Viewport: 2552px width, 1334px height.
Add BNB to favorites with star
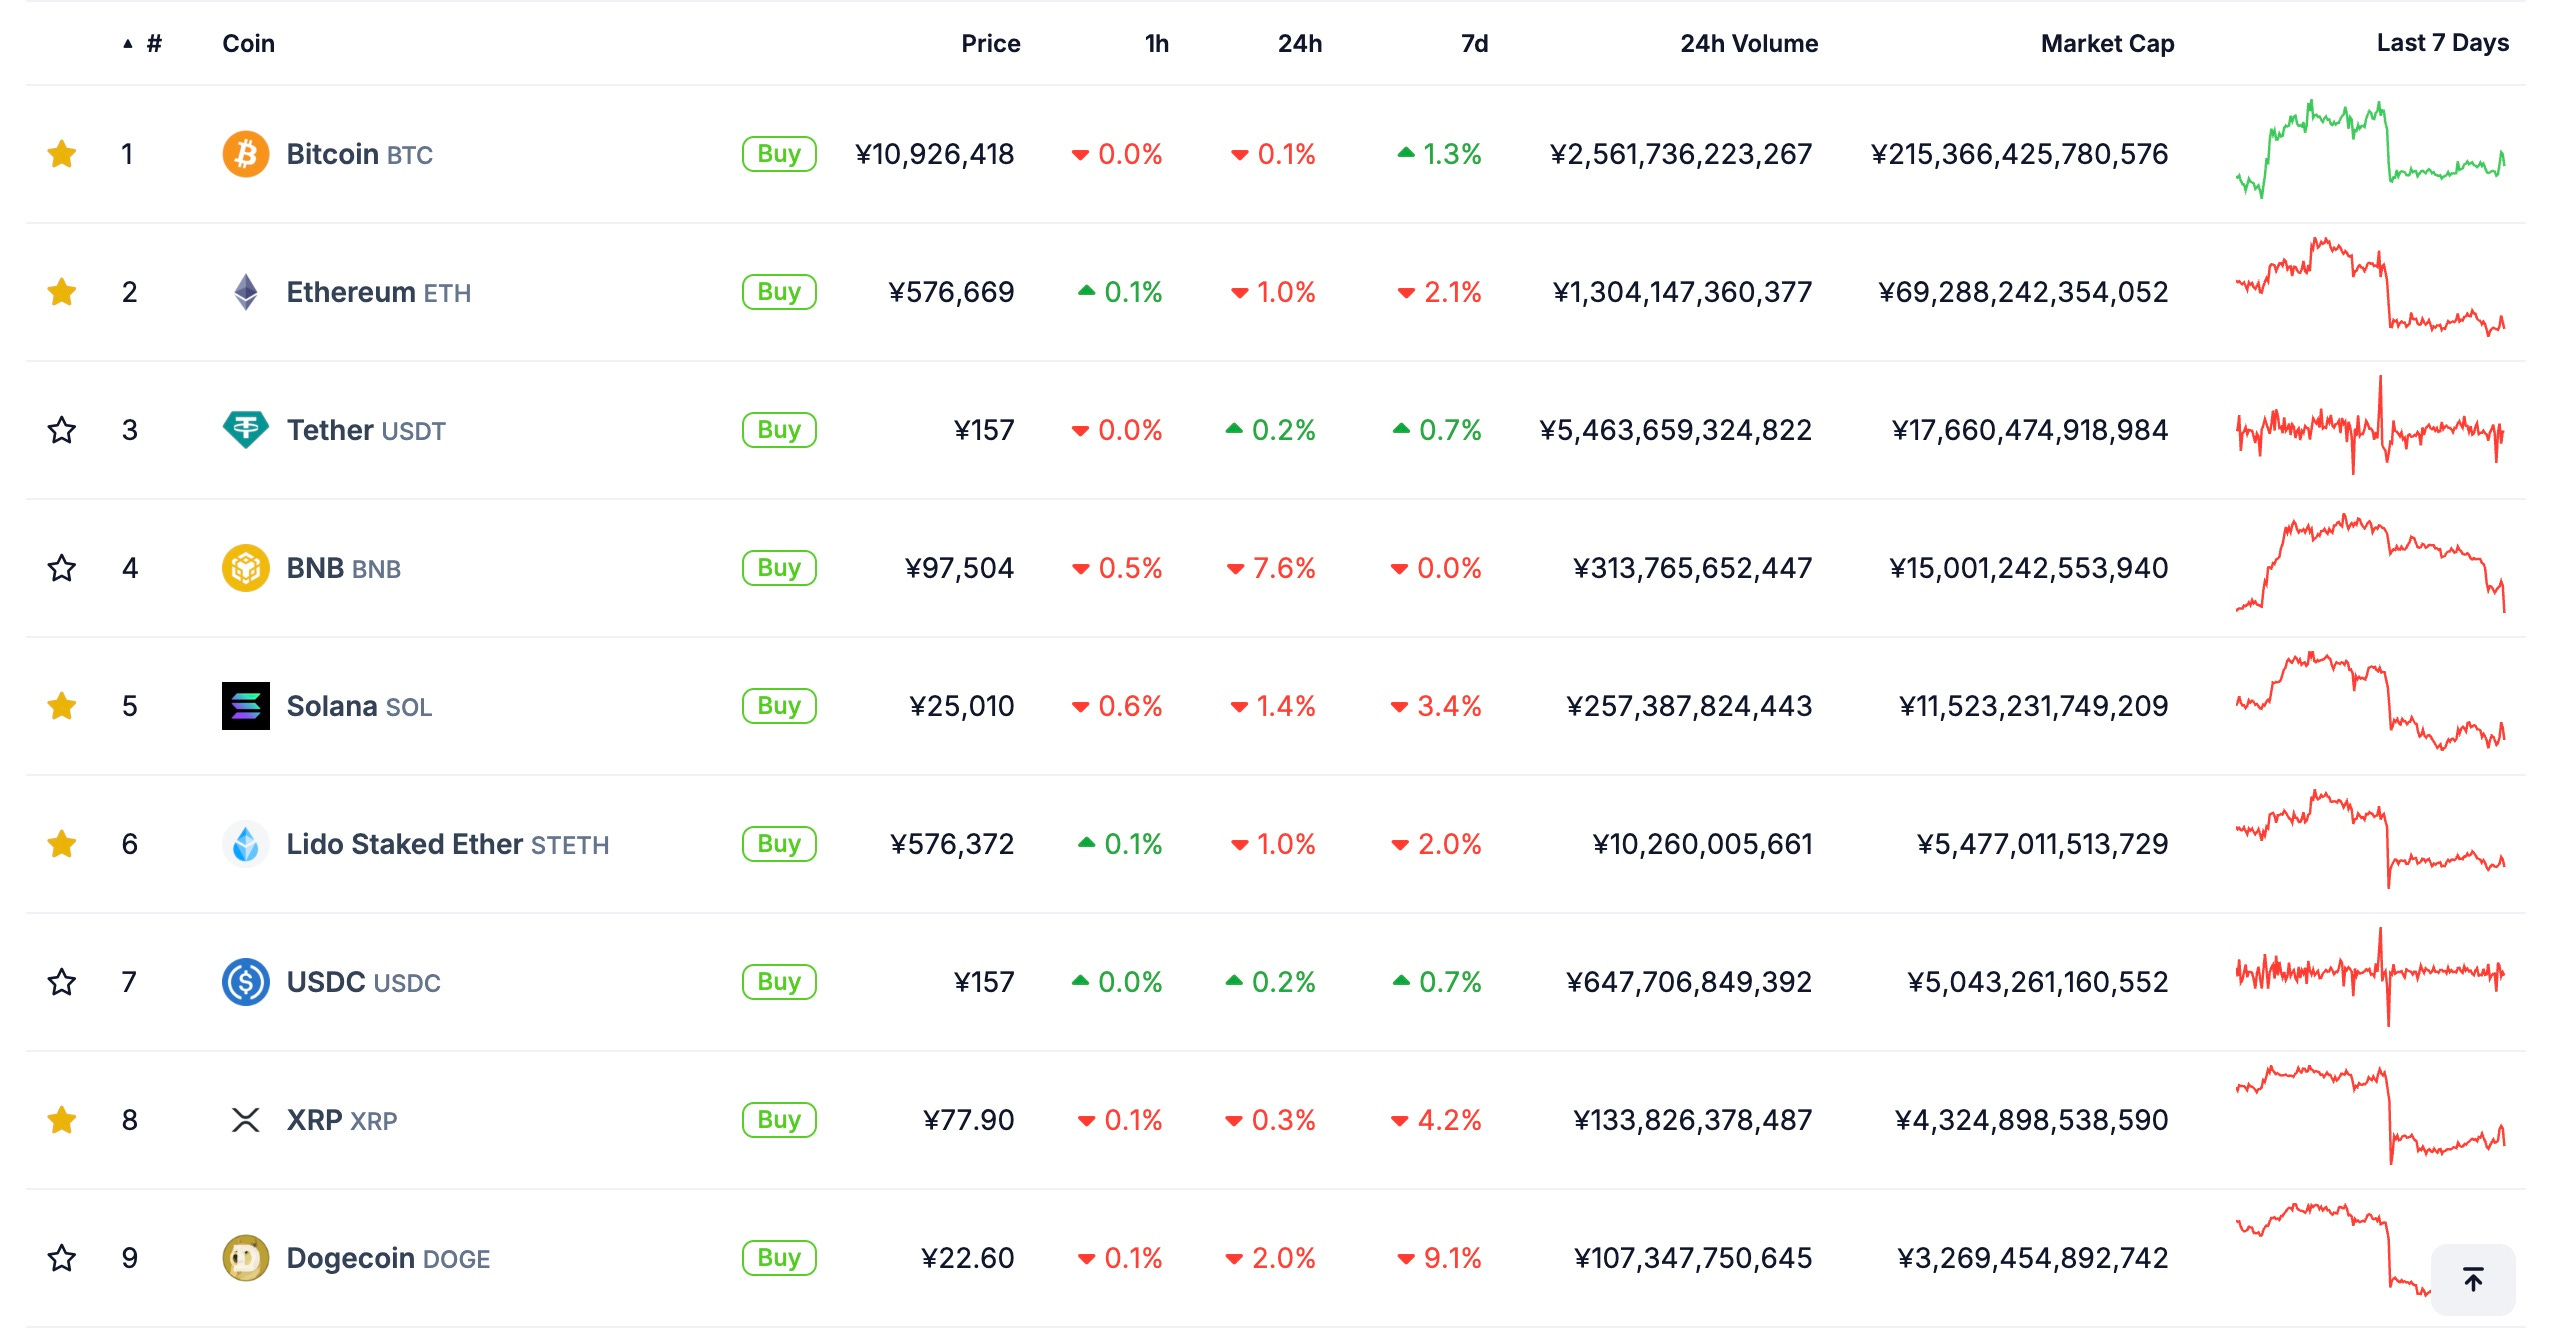click(x=62, y=568)
